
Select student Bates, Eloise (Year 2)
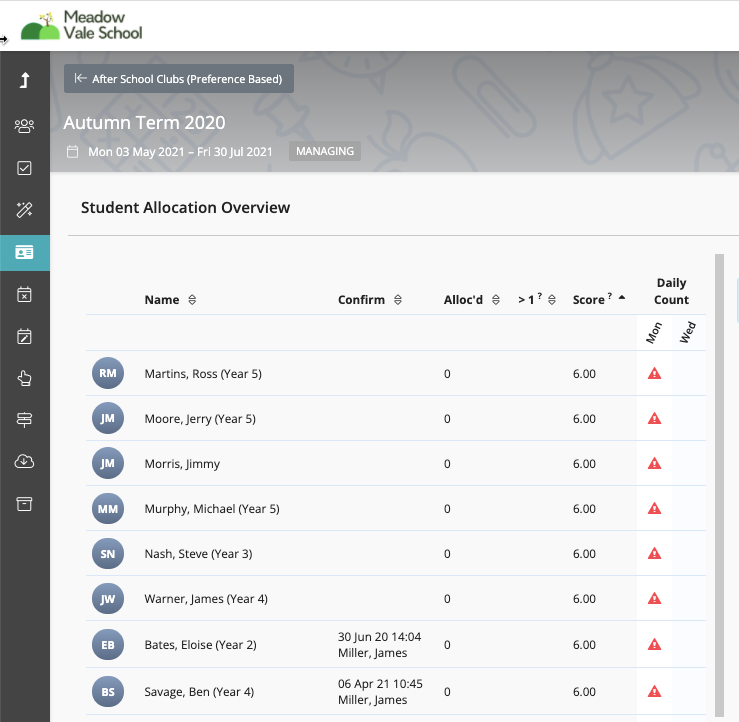(x=200, y=645)
